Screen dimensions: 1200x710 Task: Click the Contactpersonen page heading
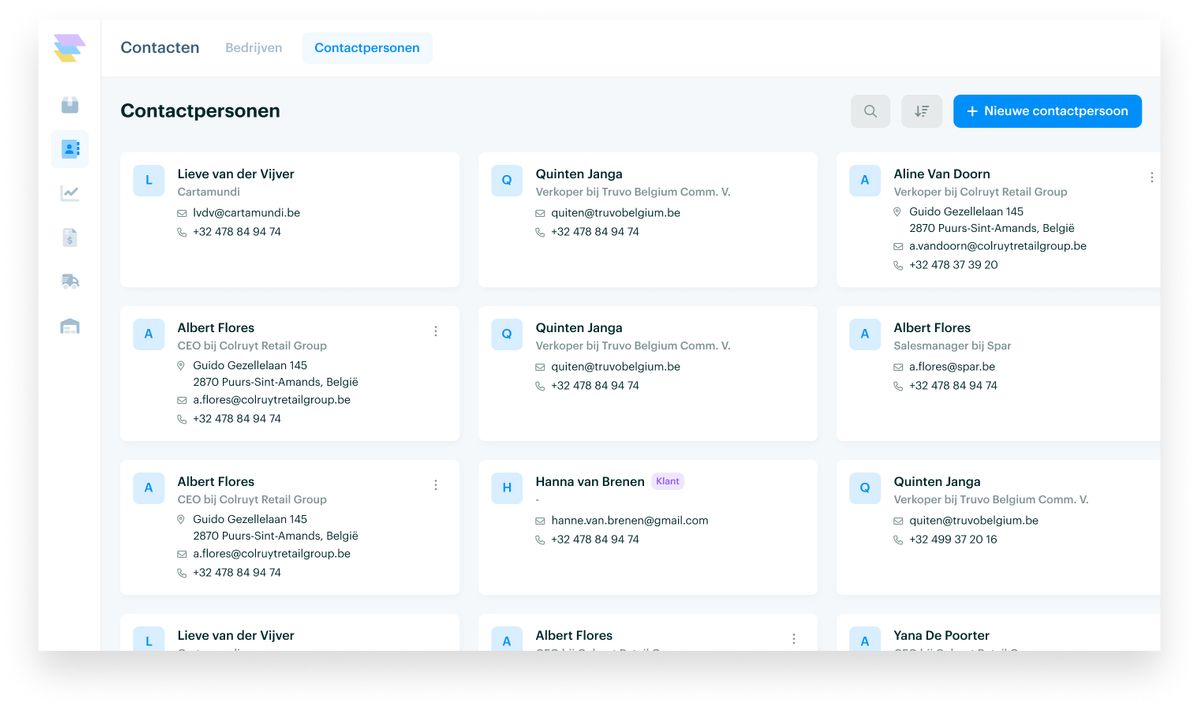200,111
